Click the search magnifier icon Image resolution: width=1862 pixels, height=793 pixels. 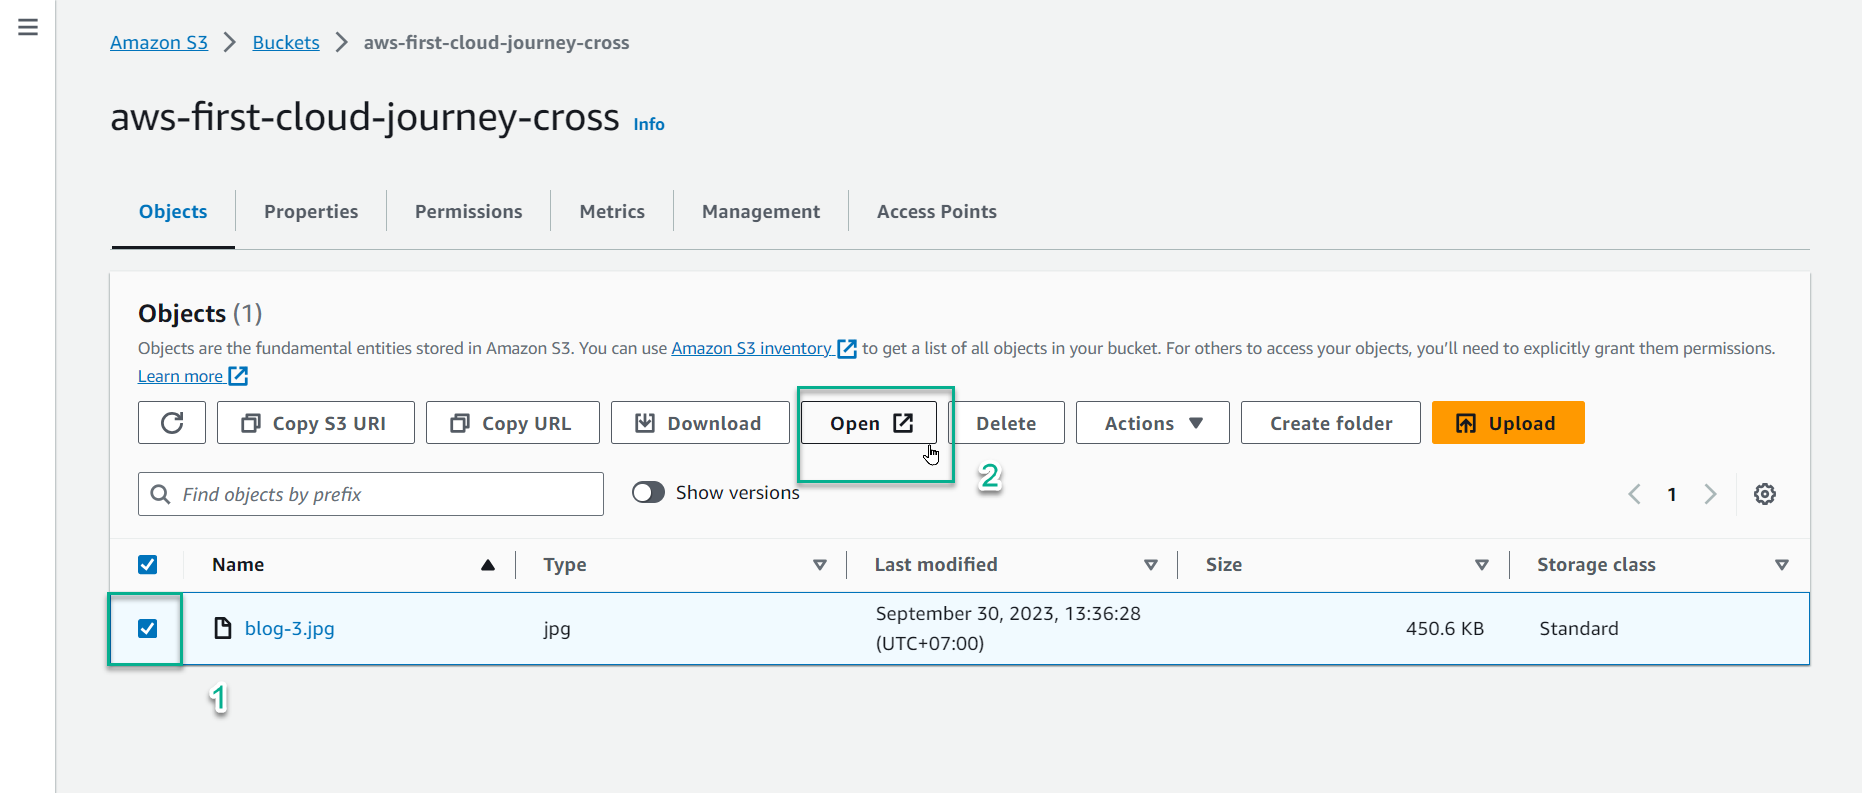click(x=160, y=494)
